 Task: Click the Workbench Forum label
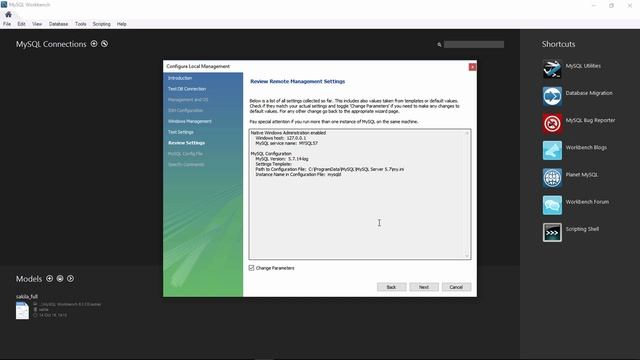point(587,202)
